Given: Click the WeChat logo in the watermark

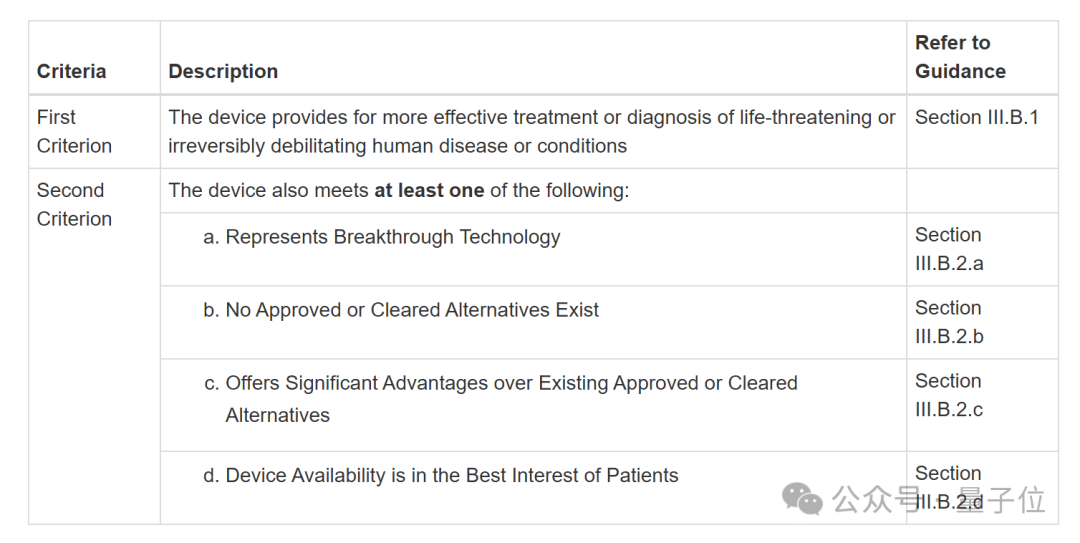Looking at the screenshot, I should click(803, 498).
